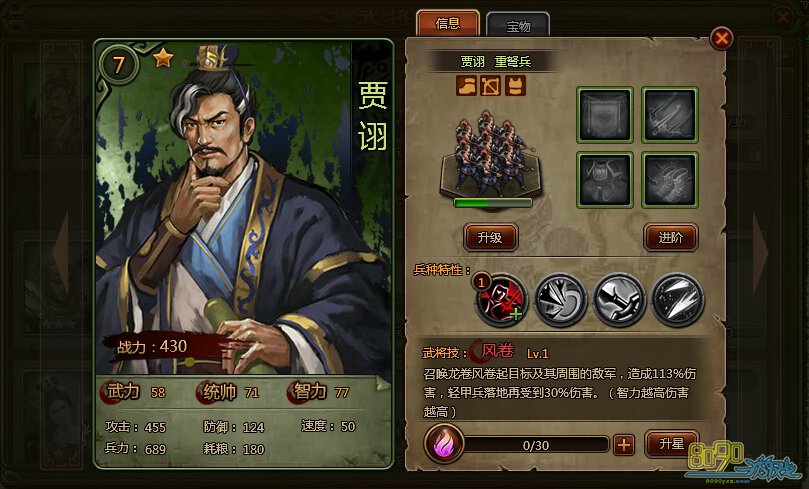The width and height of the screenshot is (809, 489).
Task: Select the locked hammer troop trait icon
Action: (x=619, y=300)
